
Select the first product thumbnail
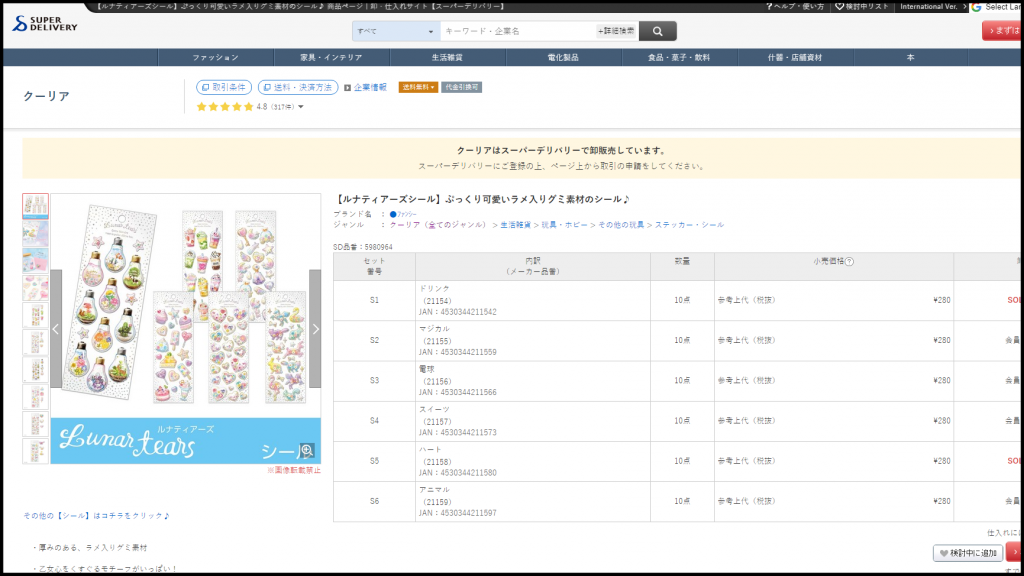click(x=35, y=206)
